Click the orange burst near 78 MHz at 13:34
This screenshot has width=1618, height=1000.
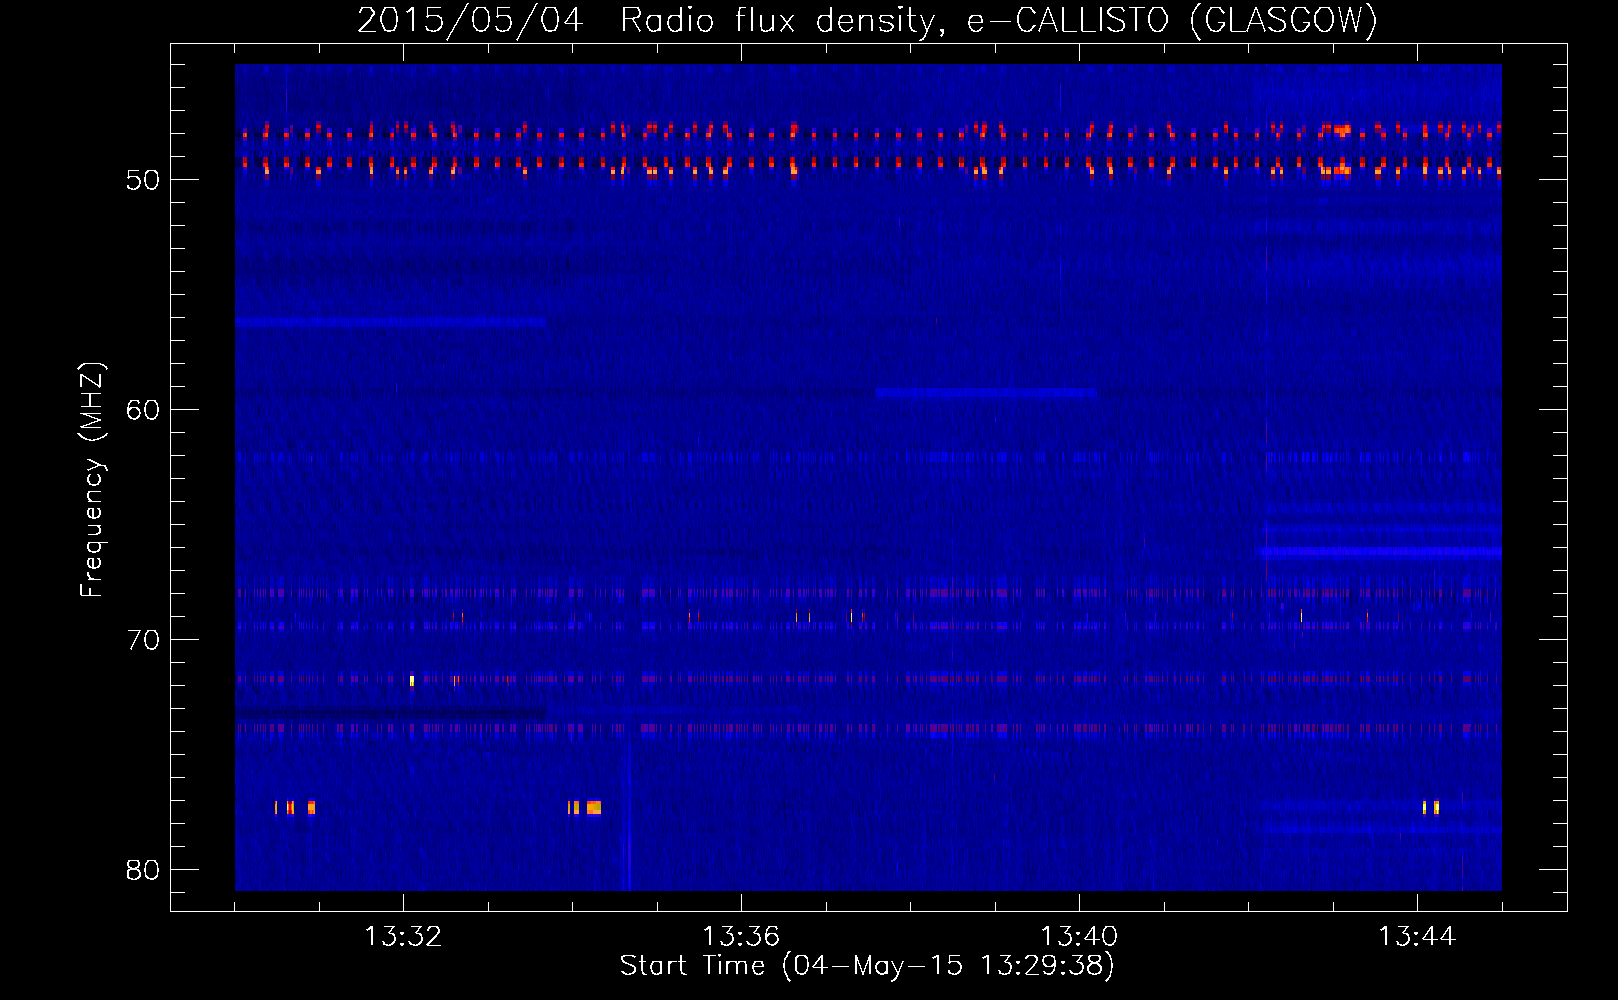point(585,807)
